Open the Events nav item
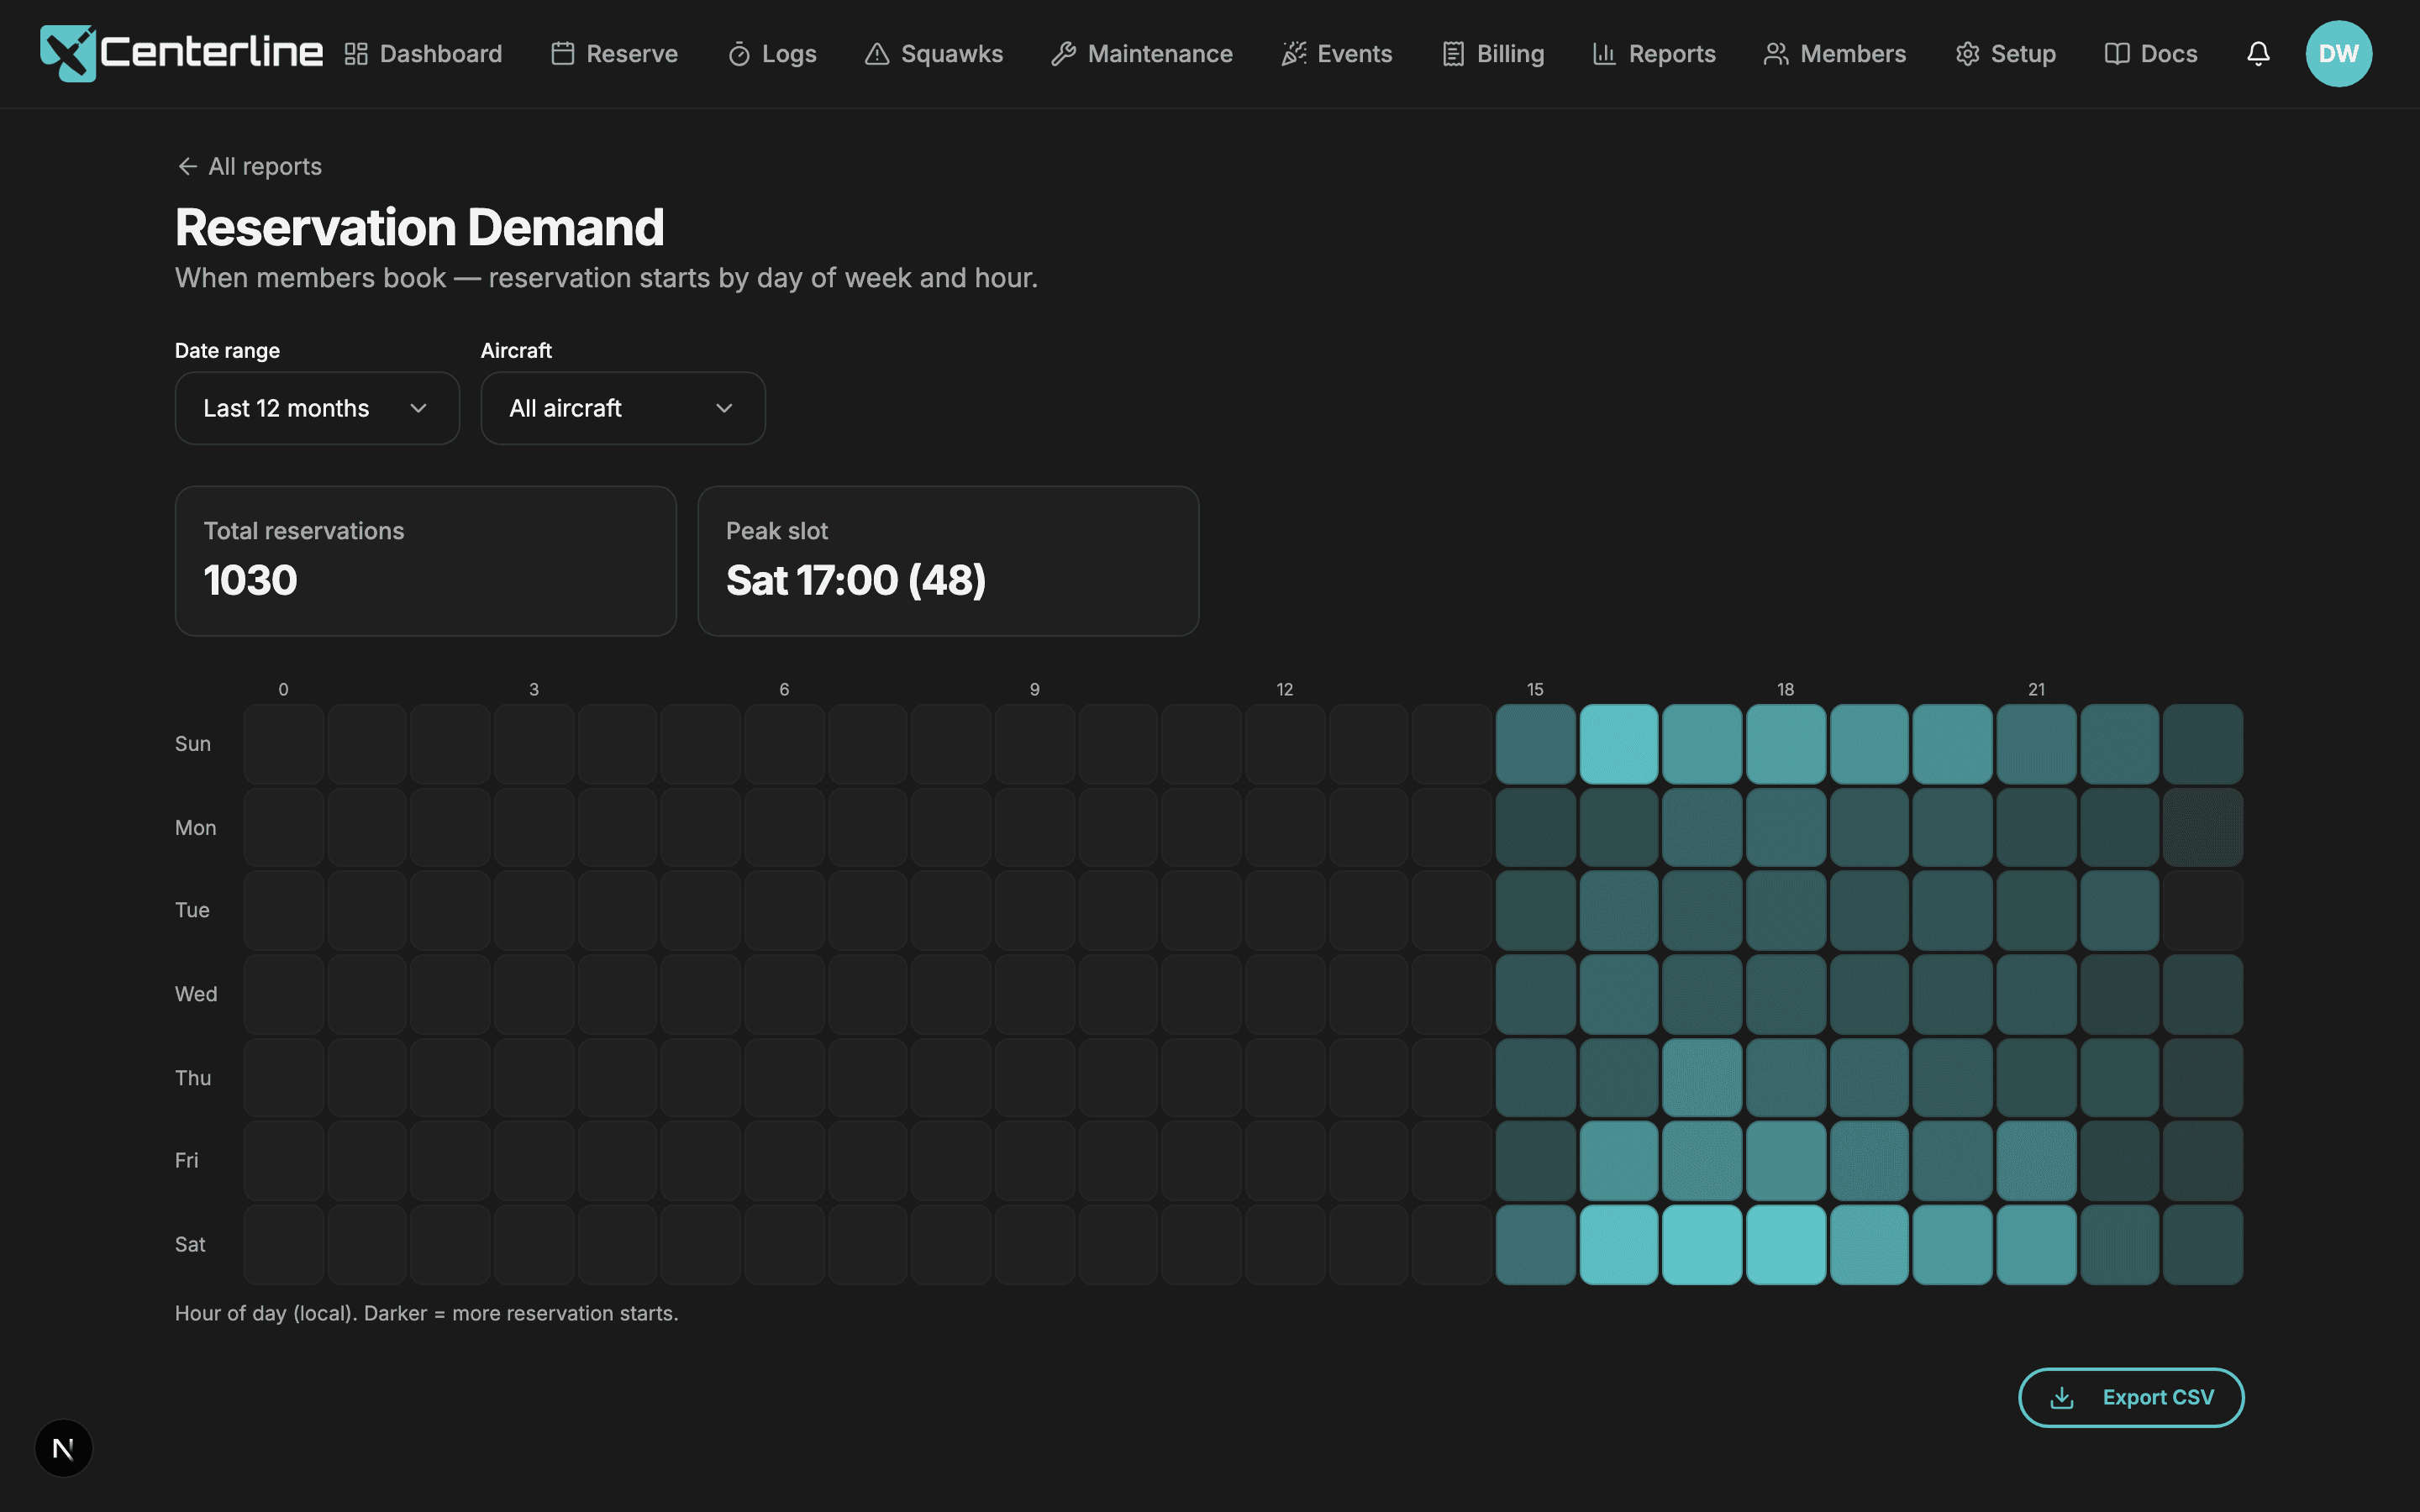The image size is (2420, 1512). point(1337,54)
